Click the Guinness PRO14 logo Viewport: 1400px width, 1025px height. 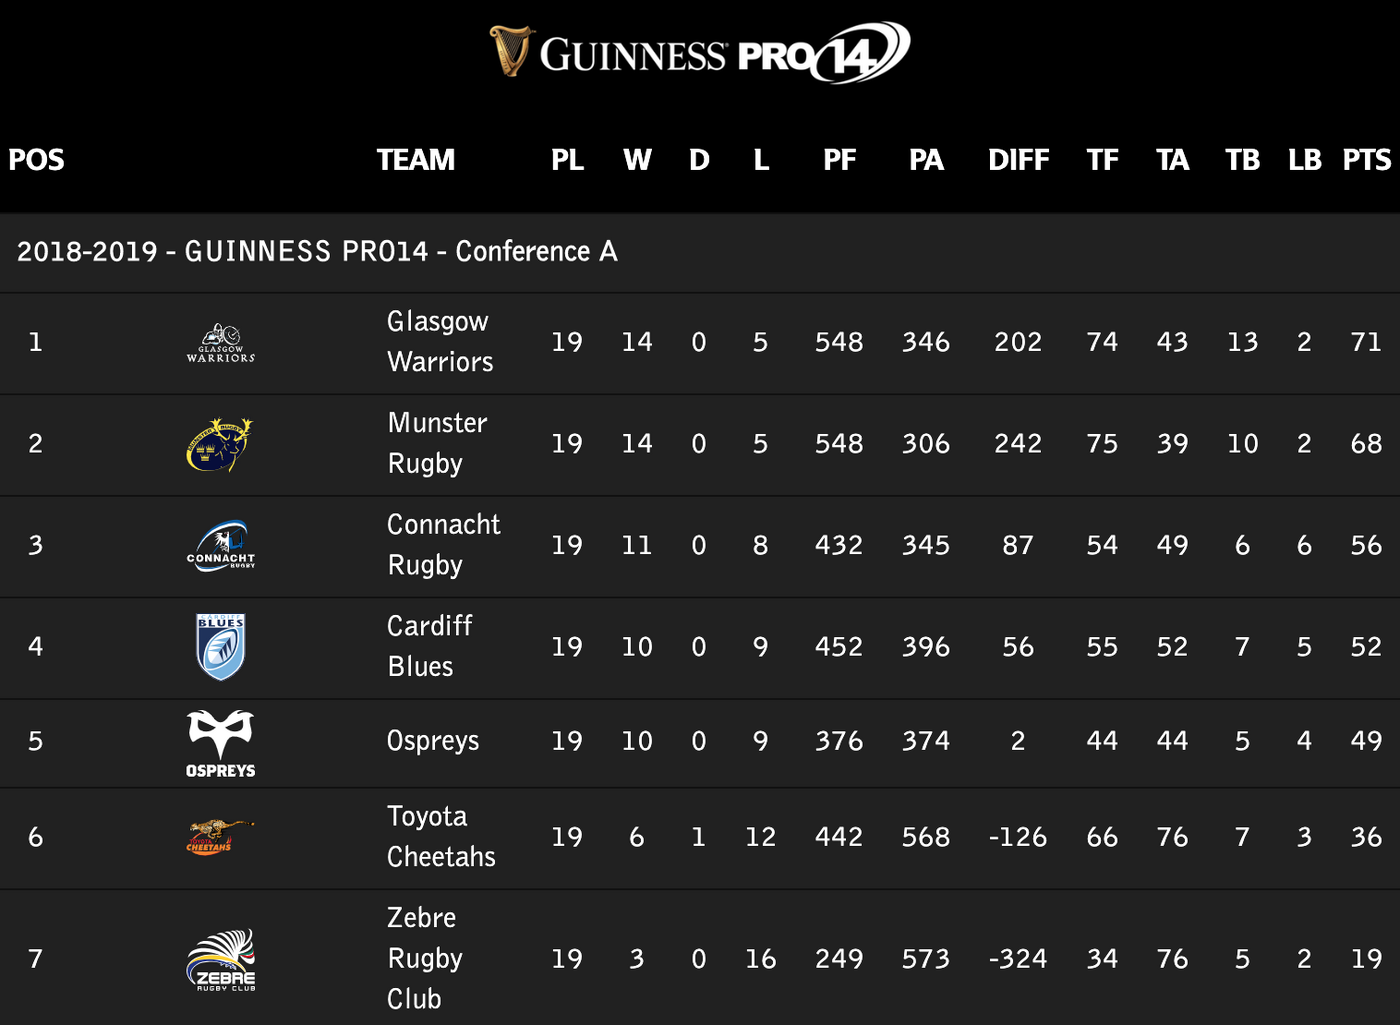tap(700, 52)
